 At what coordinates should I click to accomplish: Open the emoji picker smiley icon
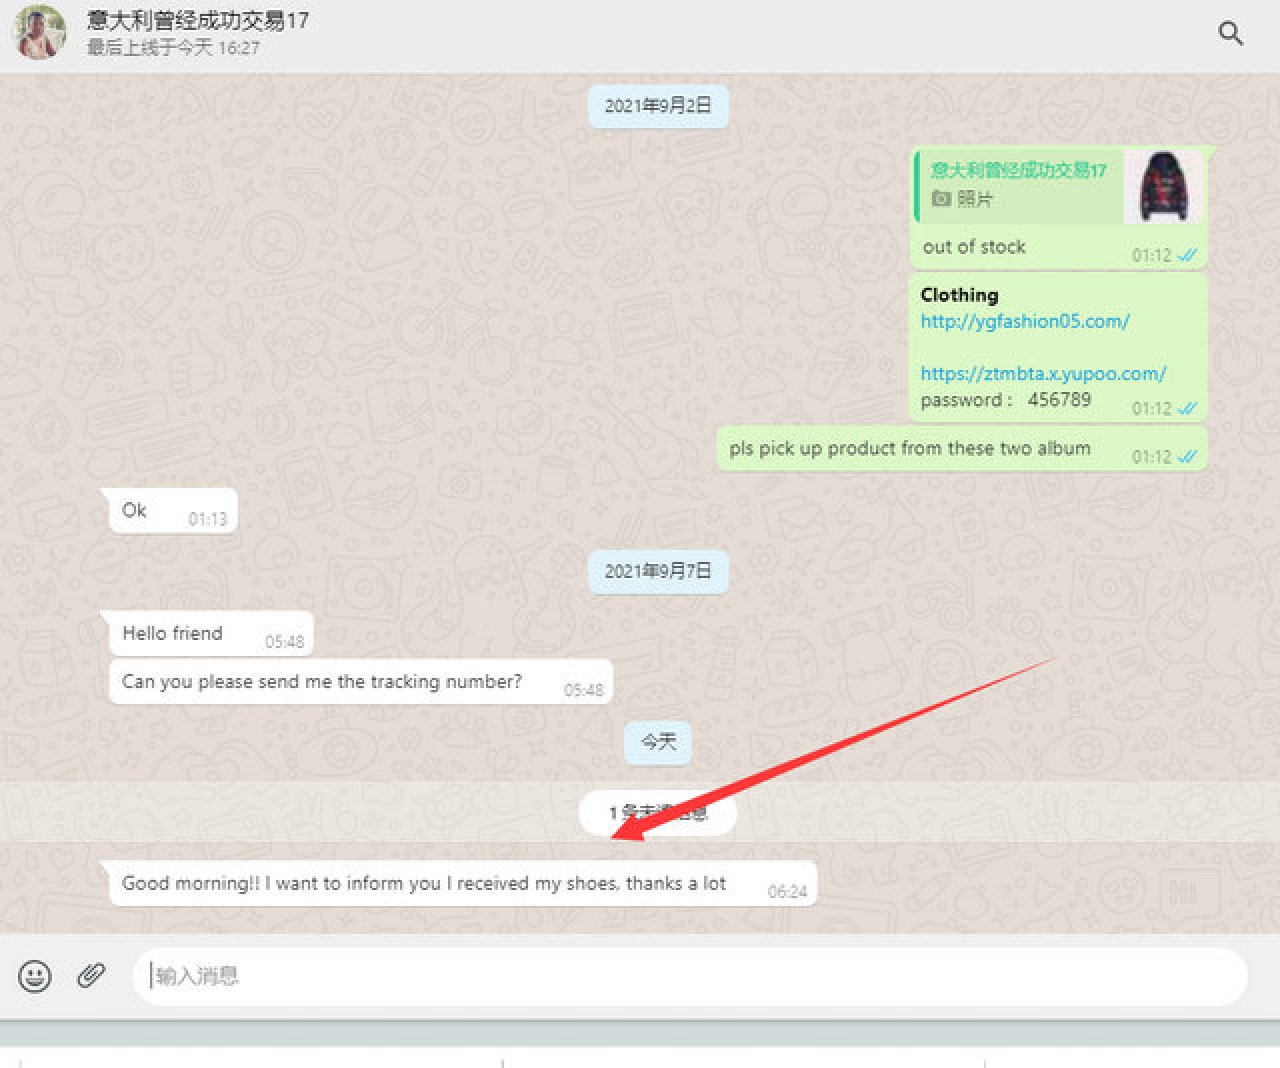pos(35,976)
